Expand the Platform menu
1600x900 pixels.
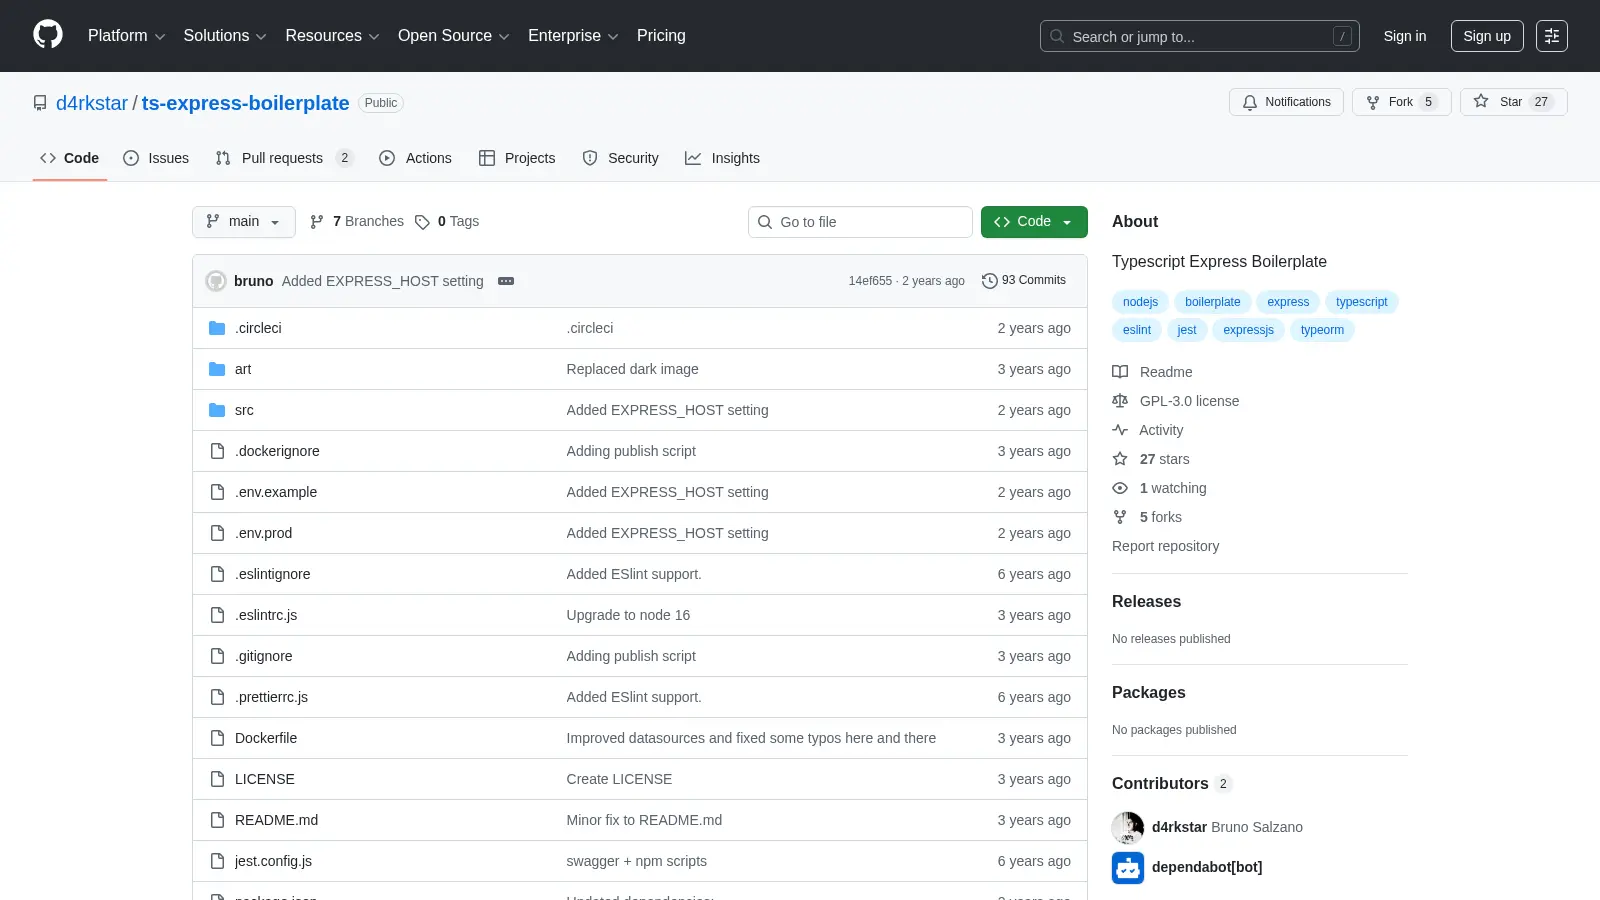point(126,36)
